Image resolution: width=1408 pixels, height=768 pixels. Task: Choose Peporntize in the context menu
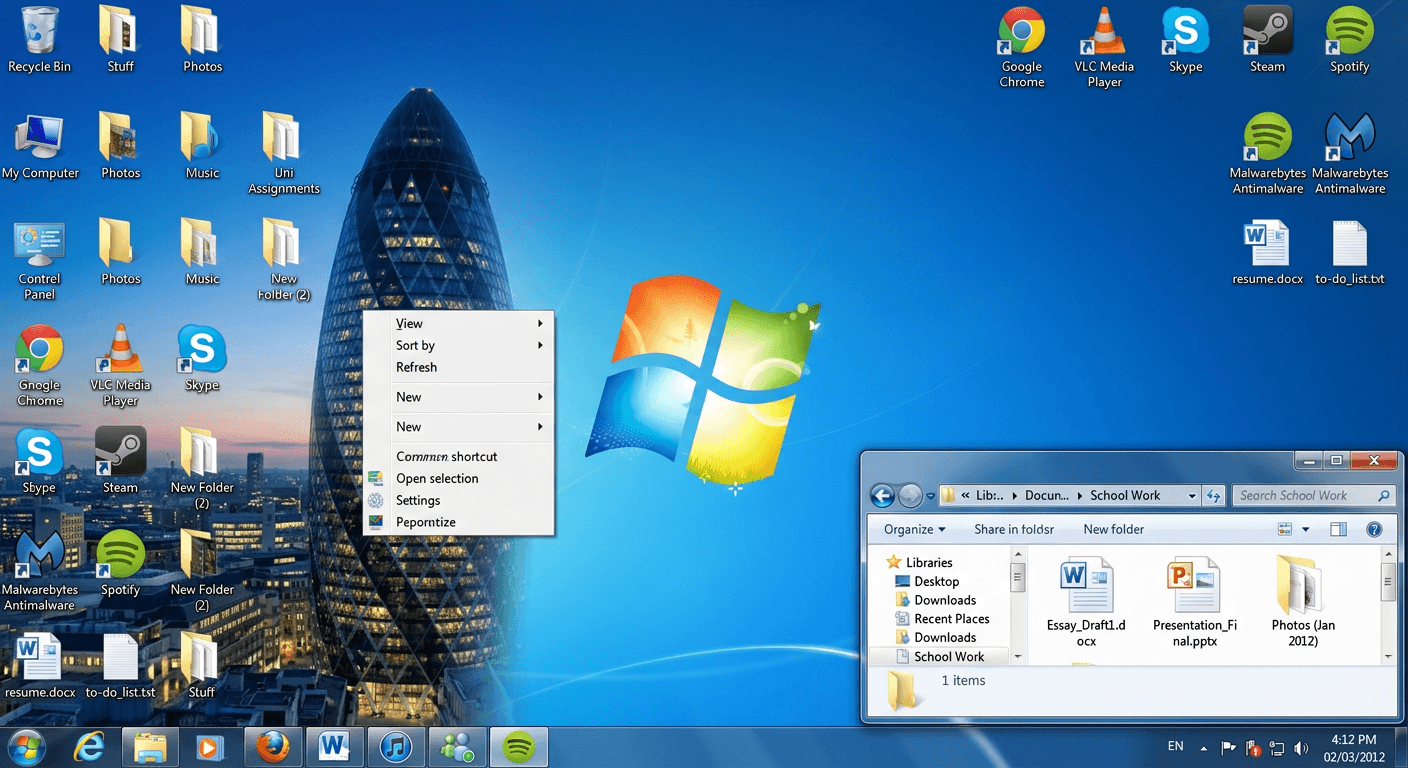(458, 522)
